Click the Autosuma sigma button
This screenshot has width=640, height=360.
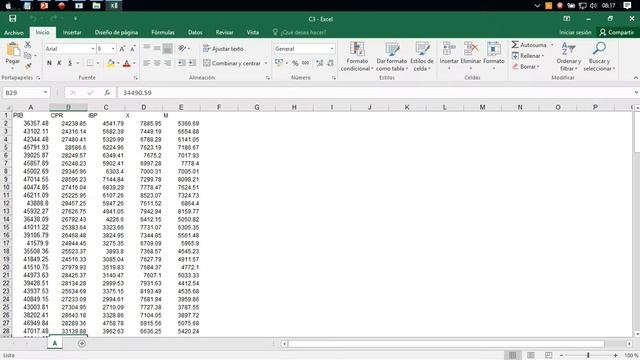click(x=529, y=45)
